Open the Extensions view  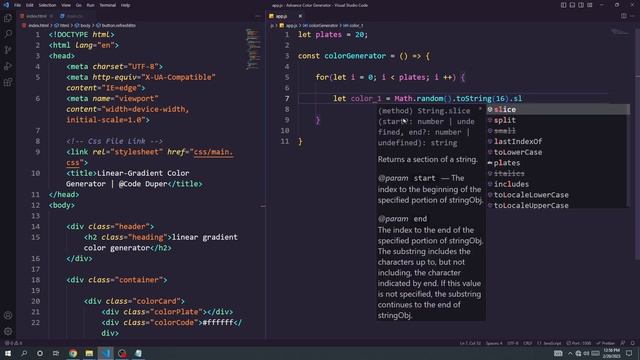click(x=8, y=82)
